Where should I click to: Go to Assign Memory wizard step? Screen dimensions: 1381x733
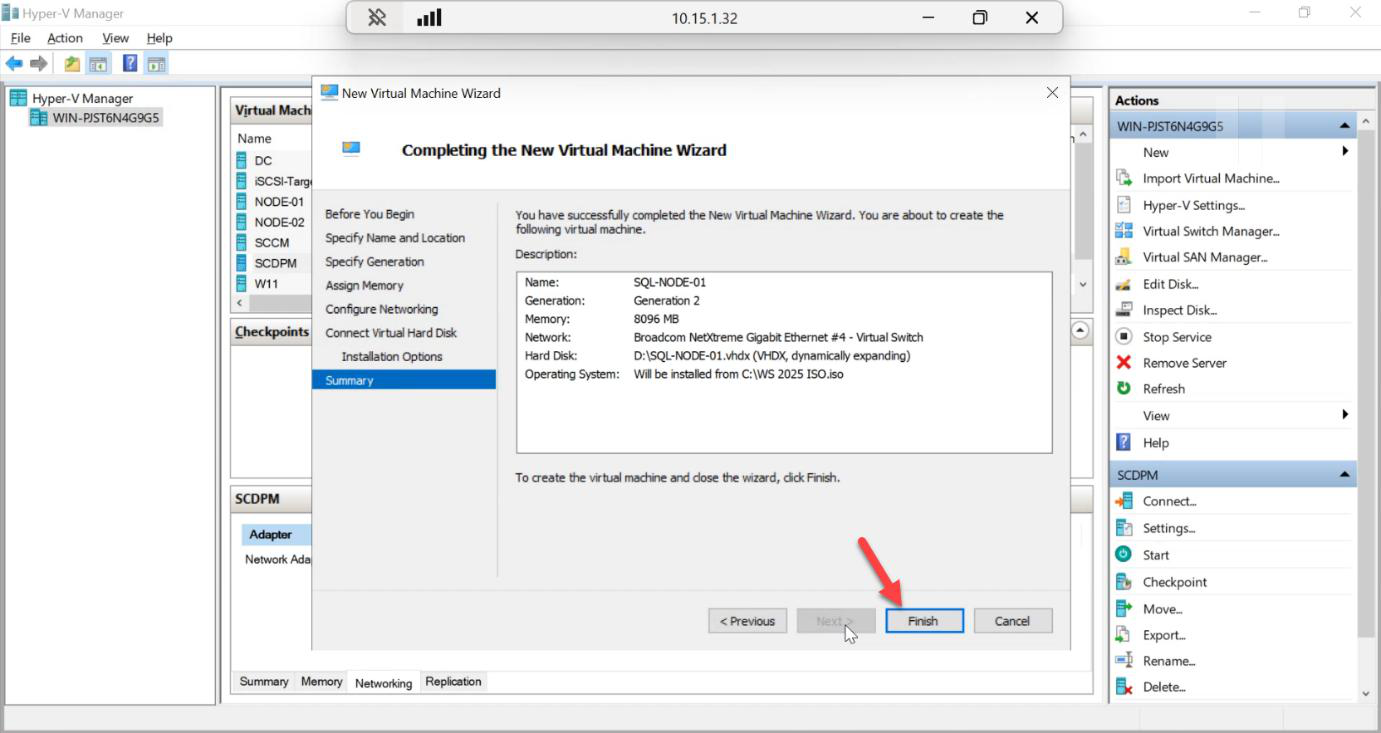pyautogui.click(x=365, y=285)
